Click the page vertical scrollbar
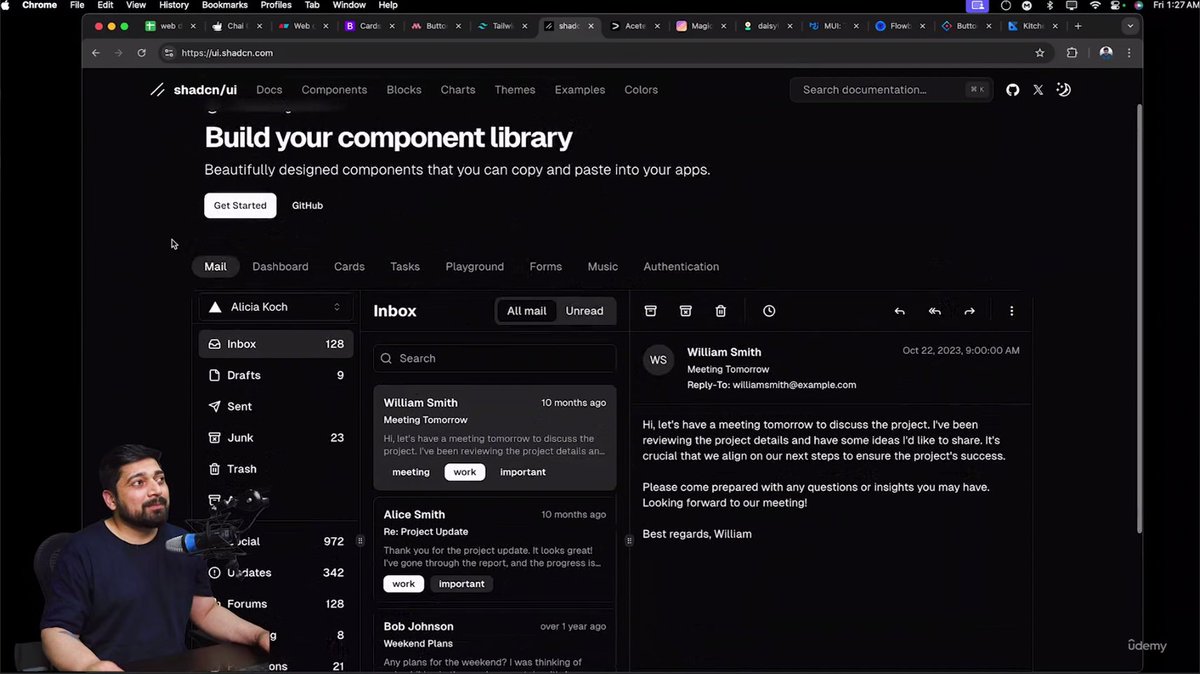The height and width of the screenshot is (674, 1200). point(1139,318)
